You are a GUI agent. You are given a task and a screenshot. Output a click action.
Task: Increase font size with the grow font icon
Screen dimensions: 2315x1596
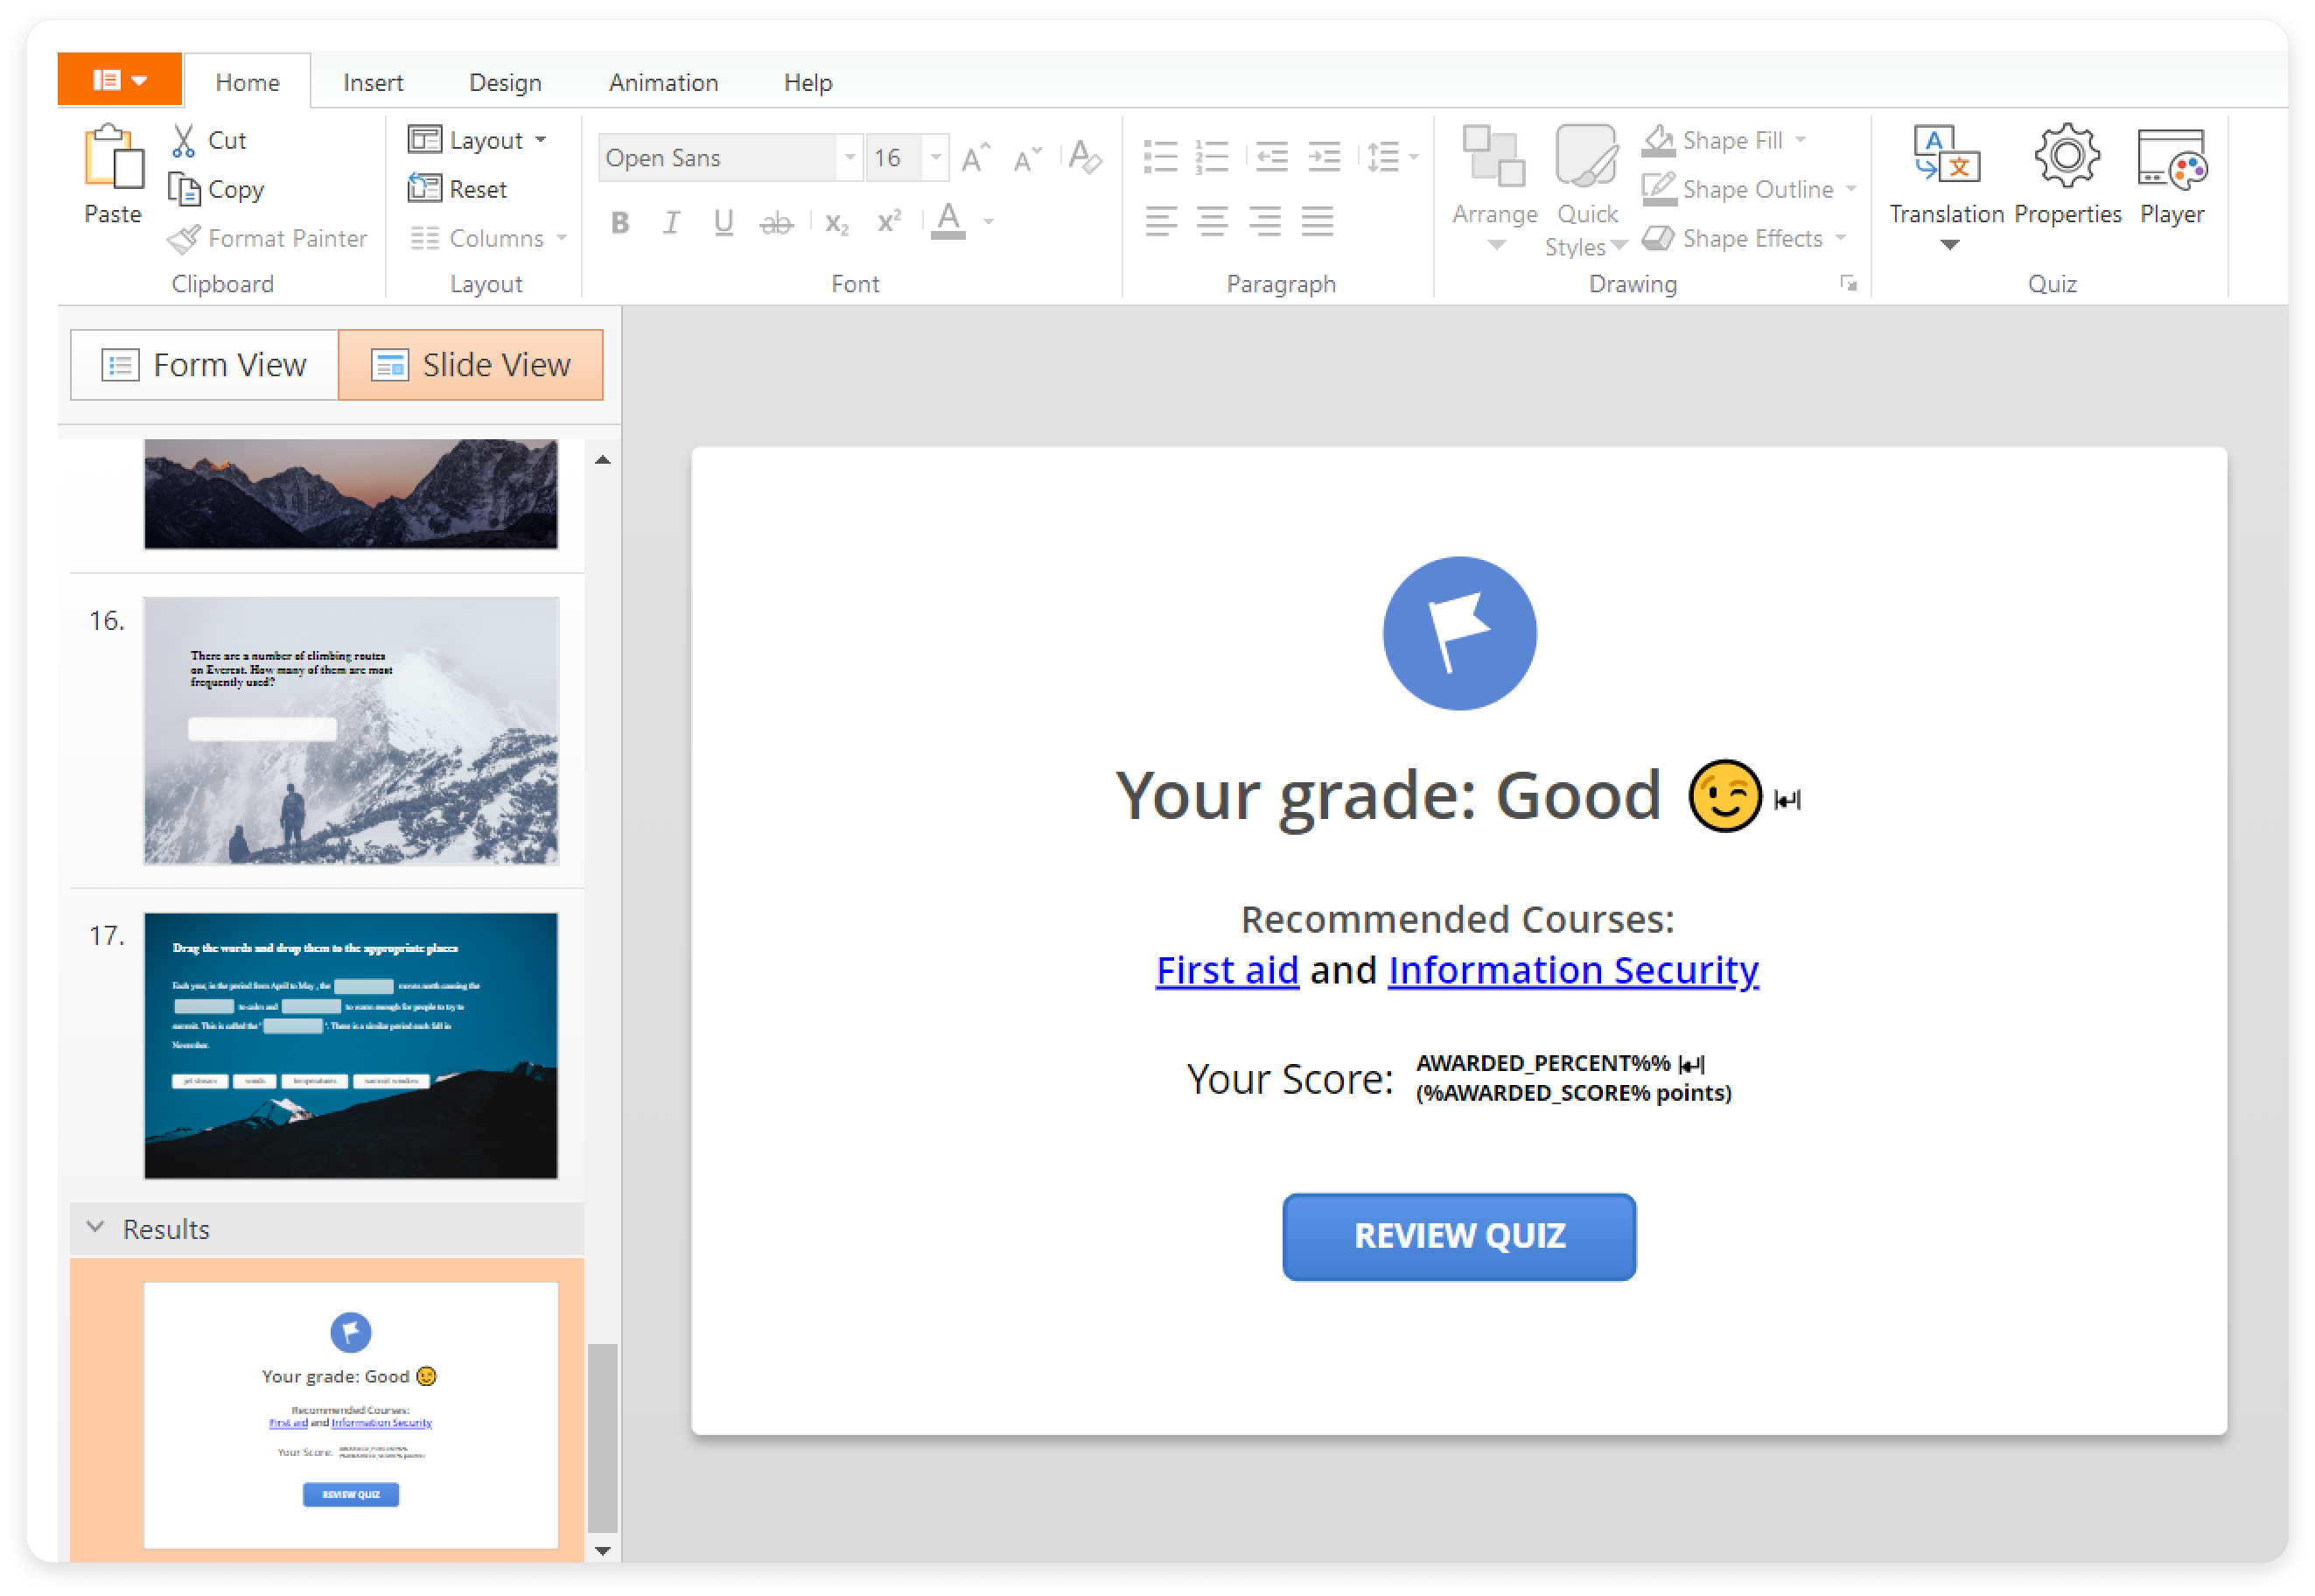click(x=975, y=158)
